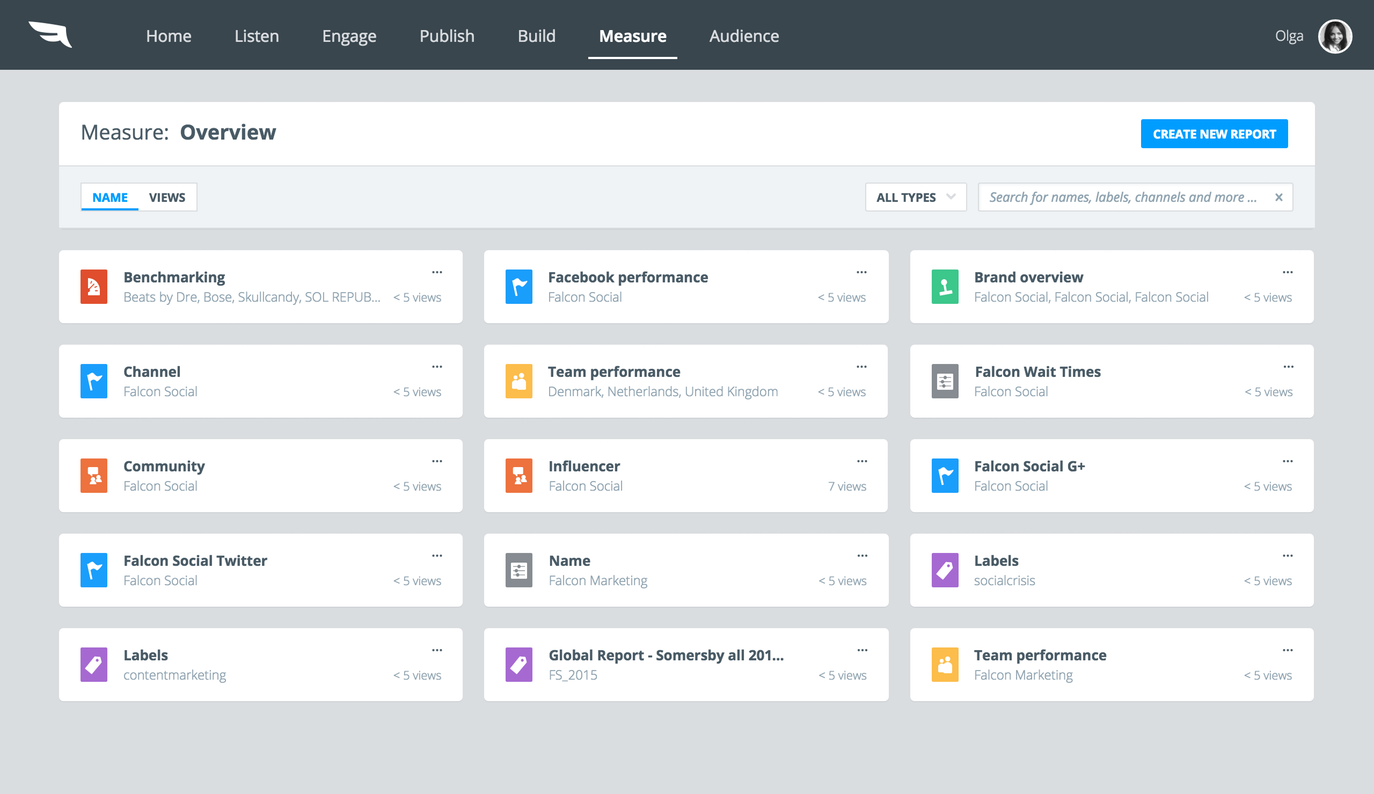
Task: Click the grey Name report icon
Action: [519, 570]
